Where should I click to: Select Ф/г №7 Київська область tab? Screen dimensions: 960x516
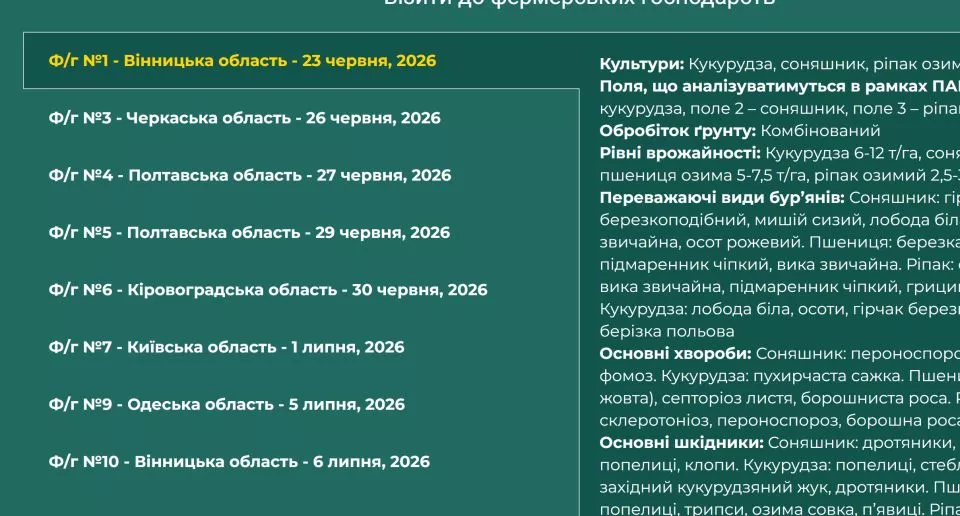click(227, 347)
